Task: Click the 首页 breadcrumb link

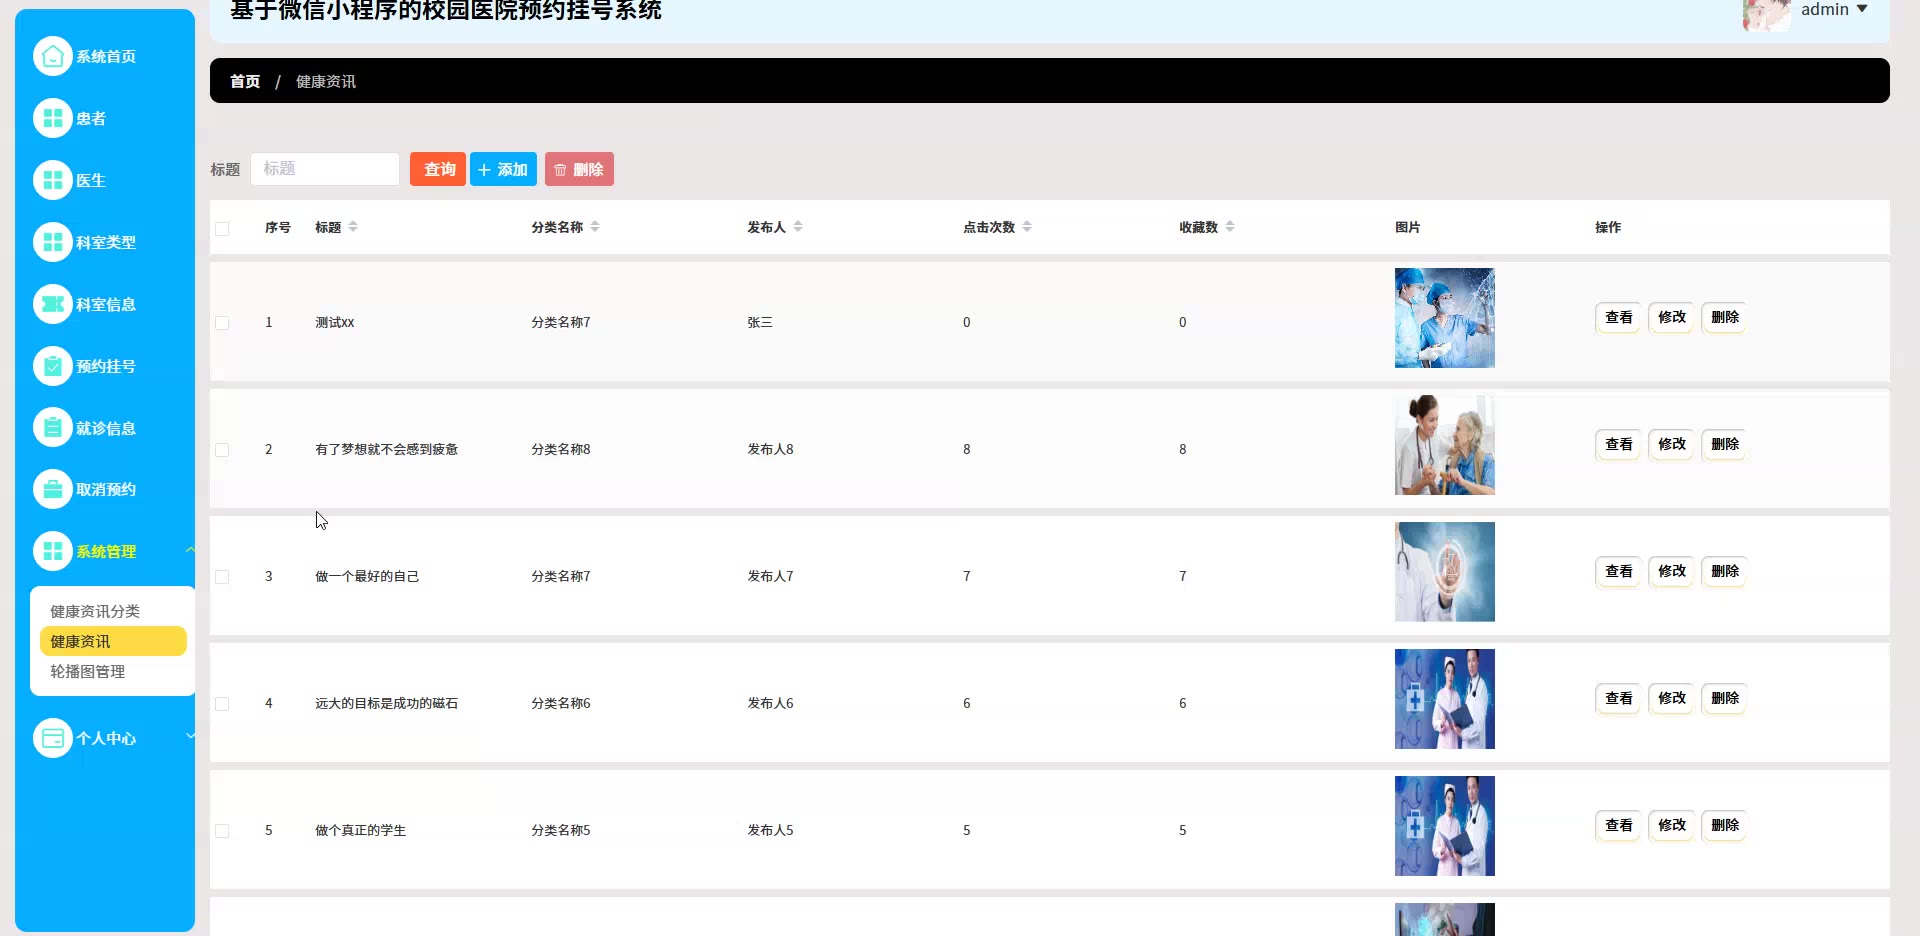Action: (245, 81)
